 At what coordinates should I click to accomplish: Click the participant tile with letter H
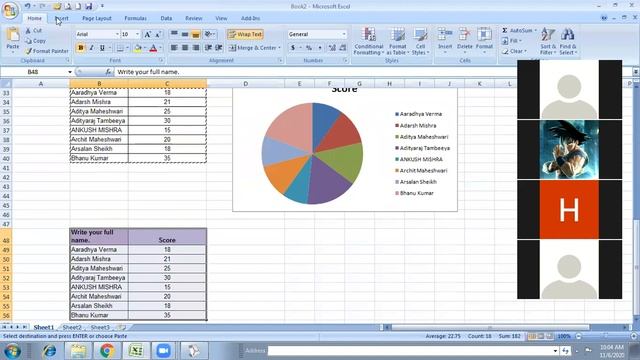[569, 210]
